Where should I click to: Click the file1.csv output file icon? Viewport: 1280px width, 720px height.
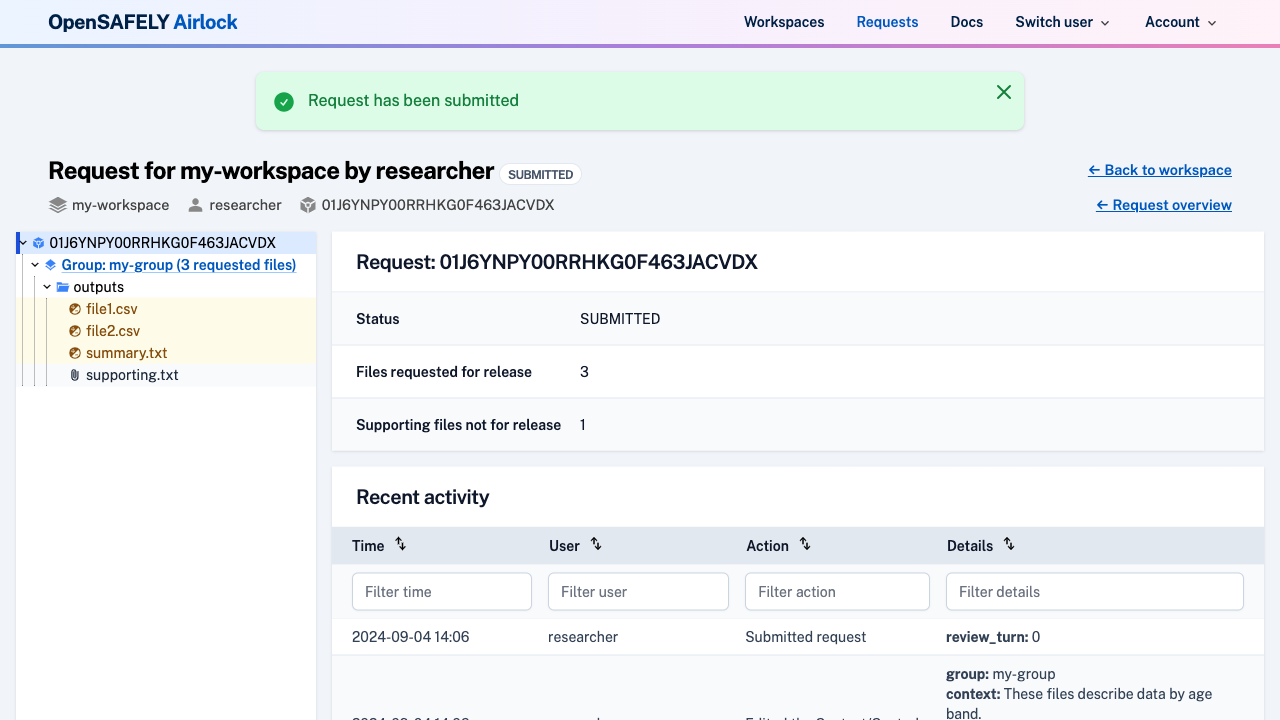(75, 309)
